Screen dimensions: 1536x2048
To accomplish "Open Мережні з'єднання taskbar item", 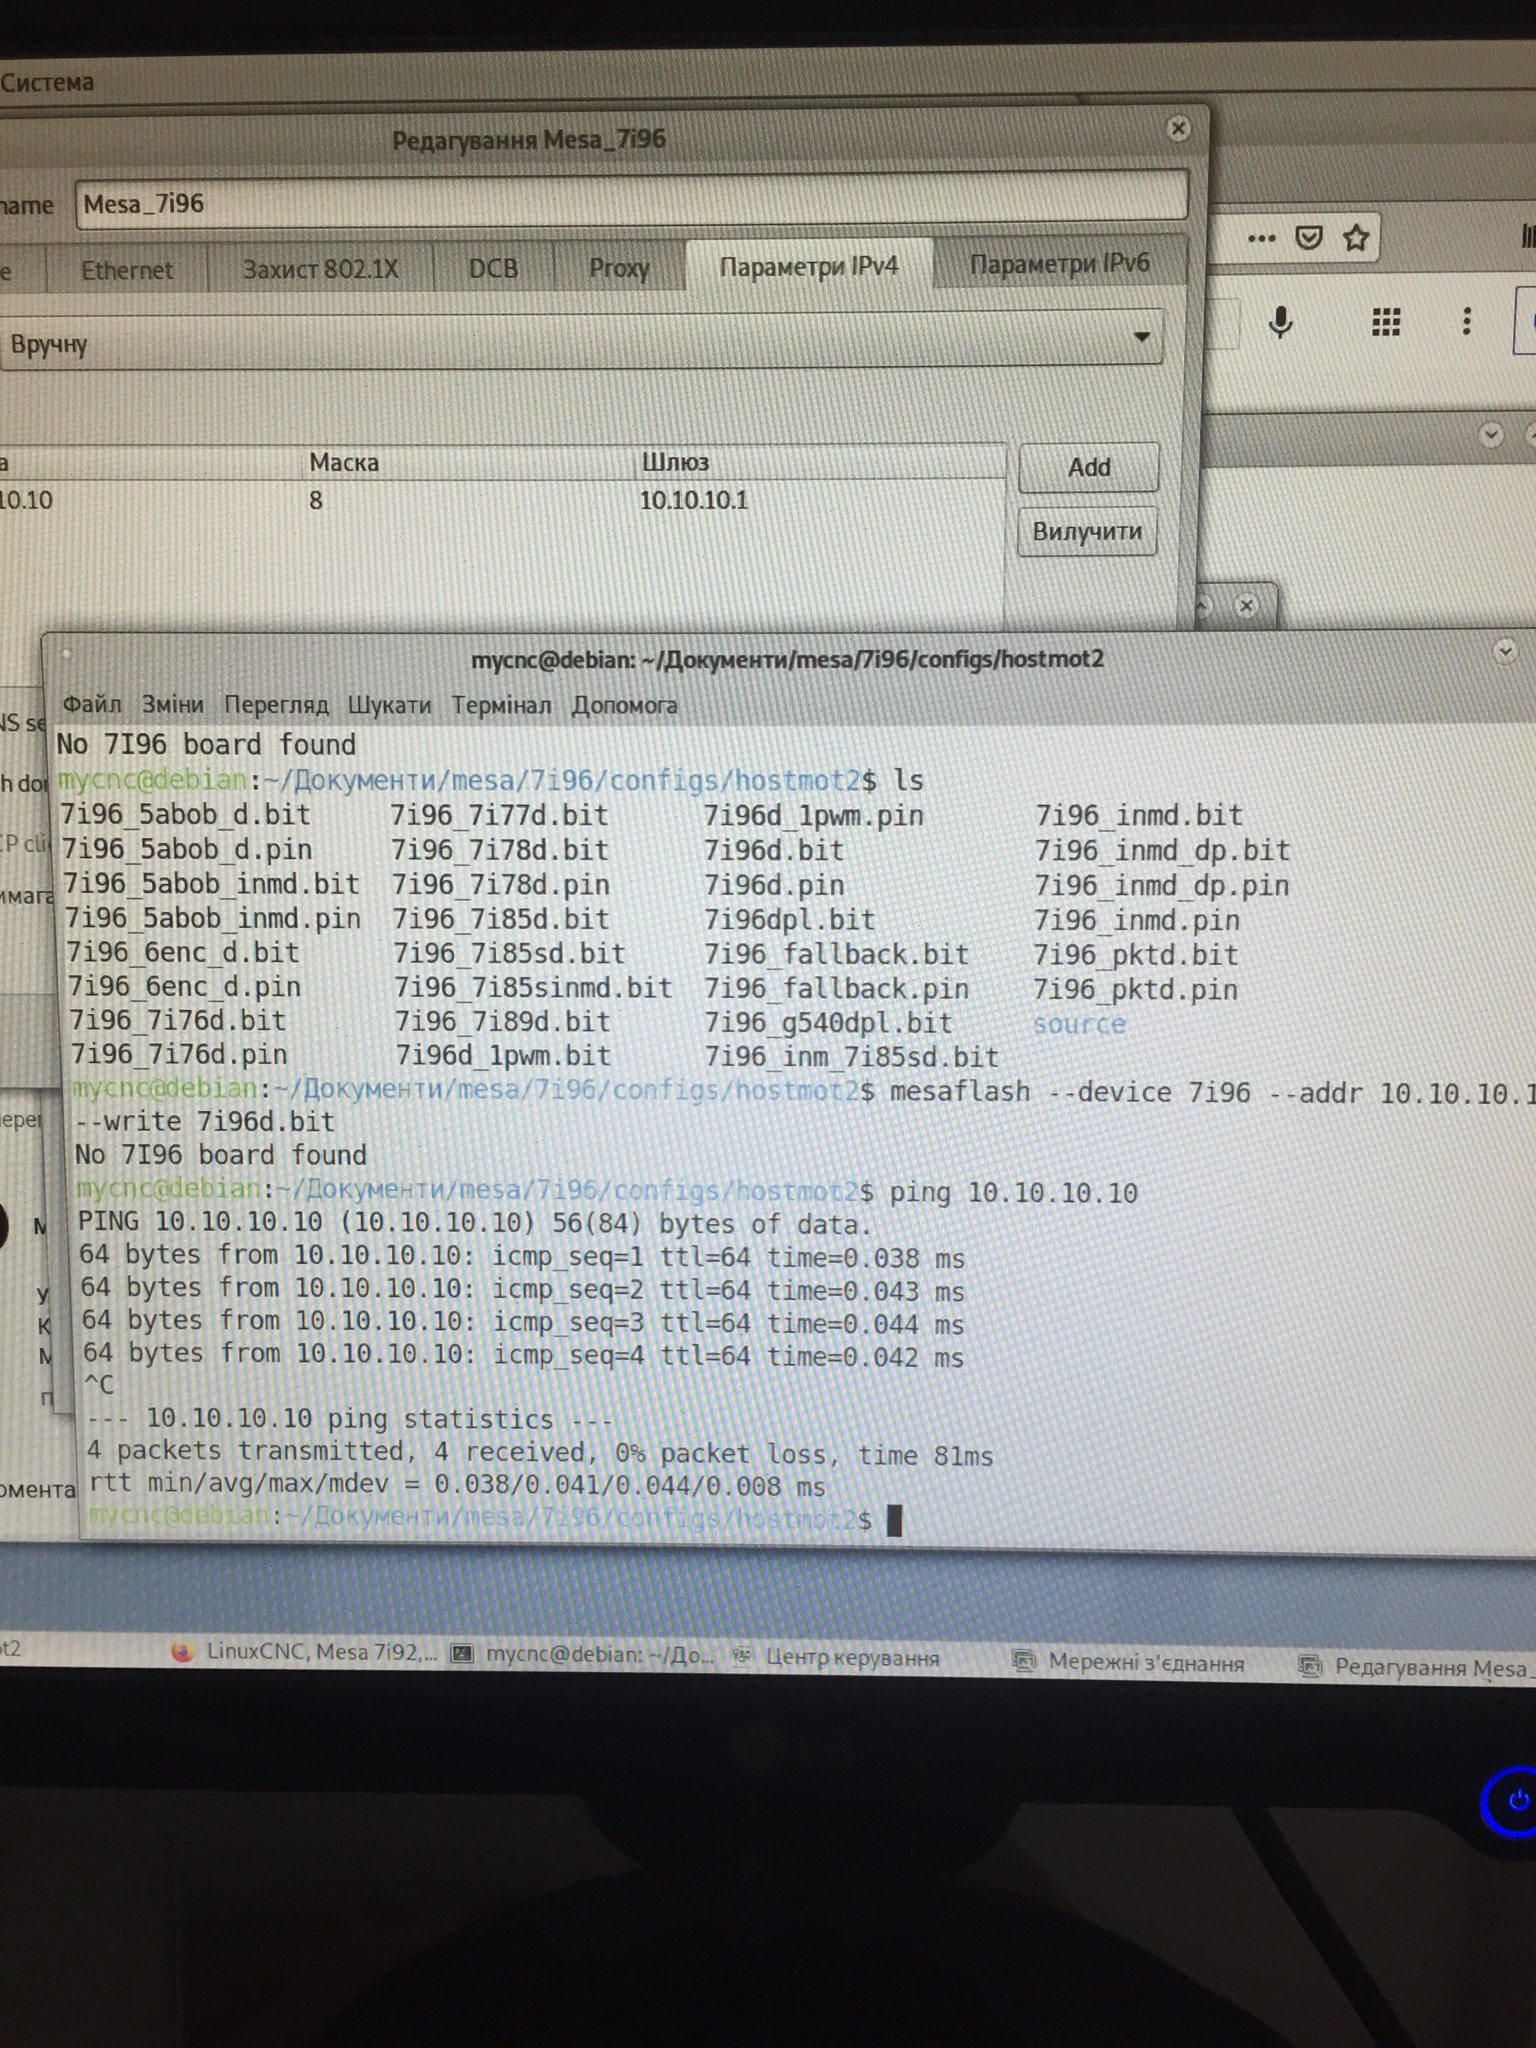I will coord(1128,1663).
